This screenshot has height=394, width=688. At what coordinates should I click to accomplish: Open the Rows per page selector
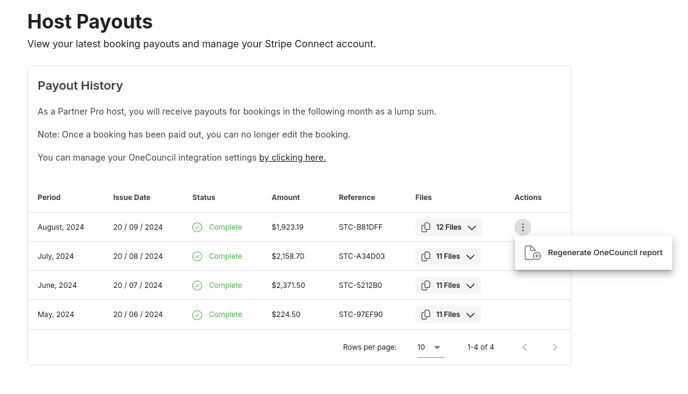click(x=430, y=347)
